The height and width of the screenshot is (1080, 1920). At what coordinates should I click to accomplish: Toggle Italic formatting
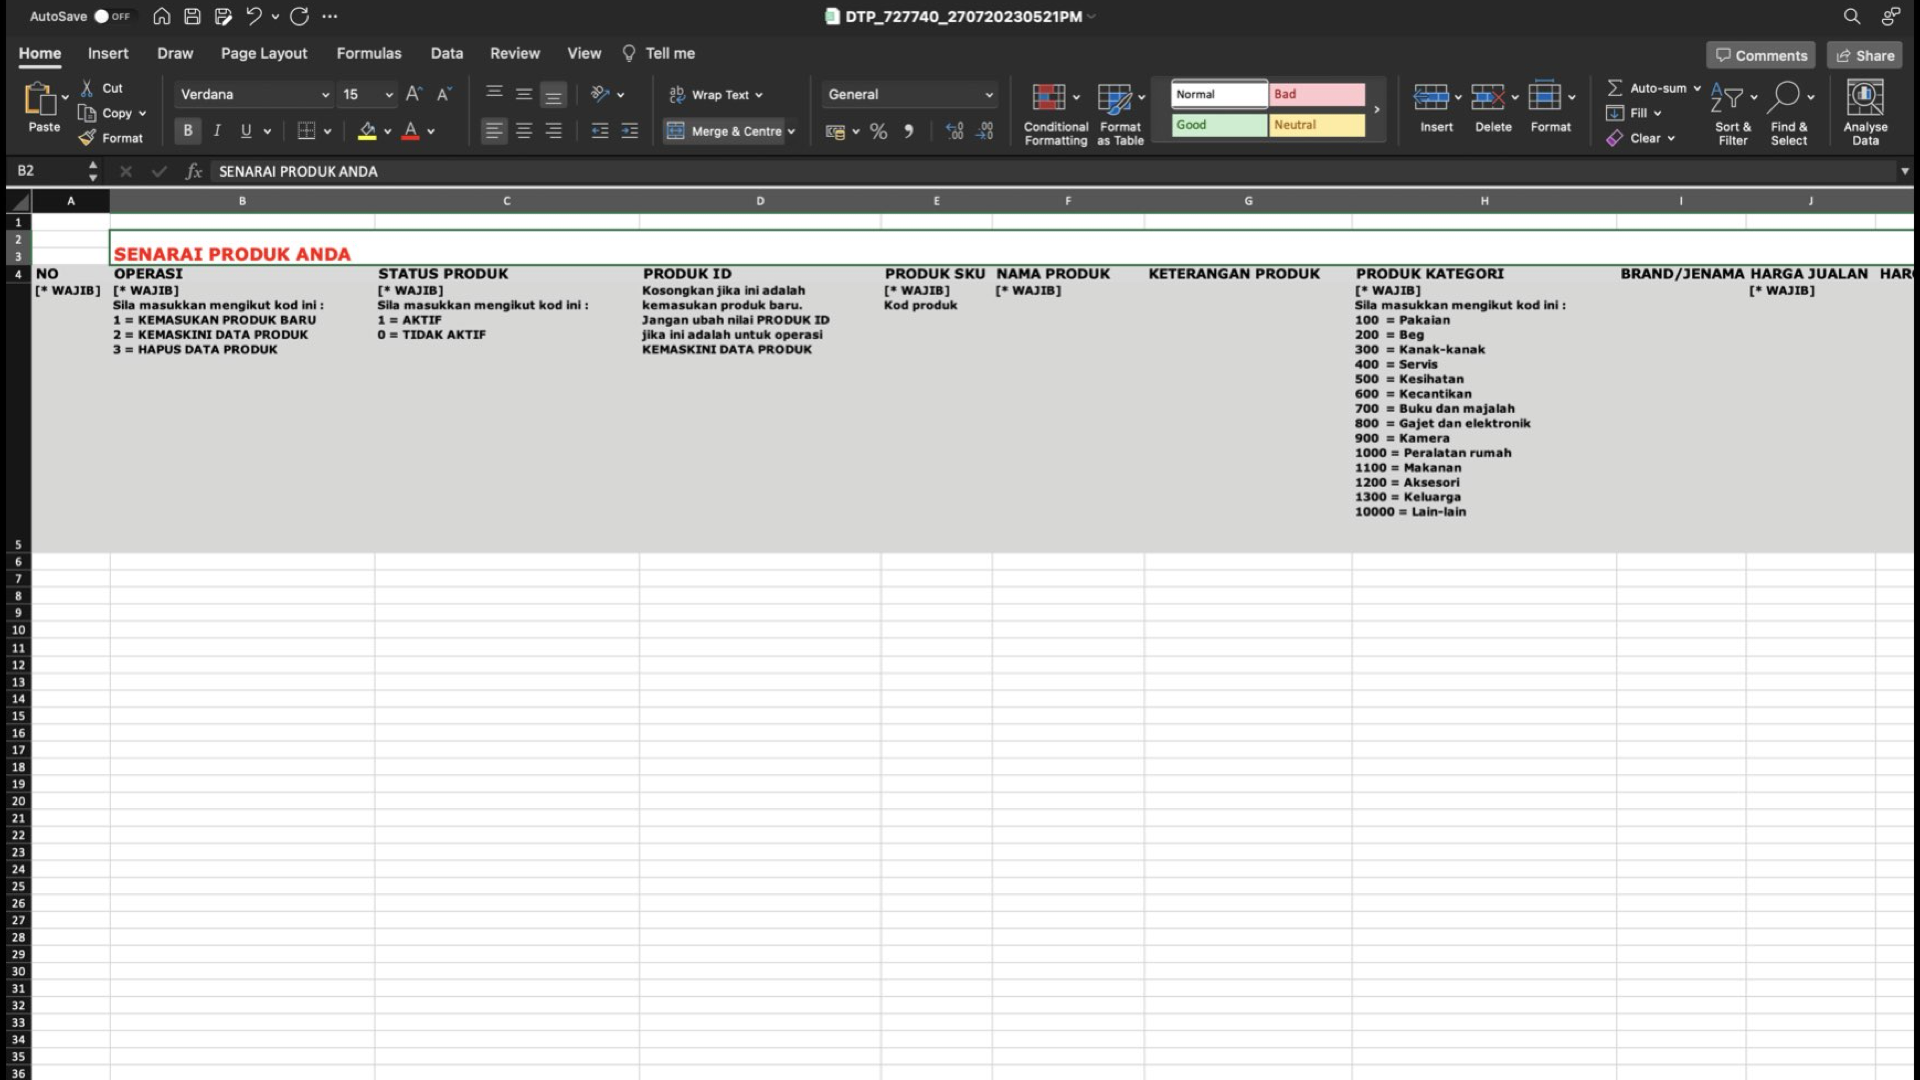point(217,131)
